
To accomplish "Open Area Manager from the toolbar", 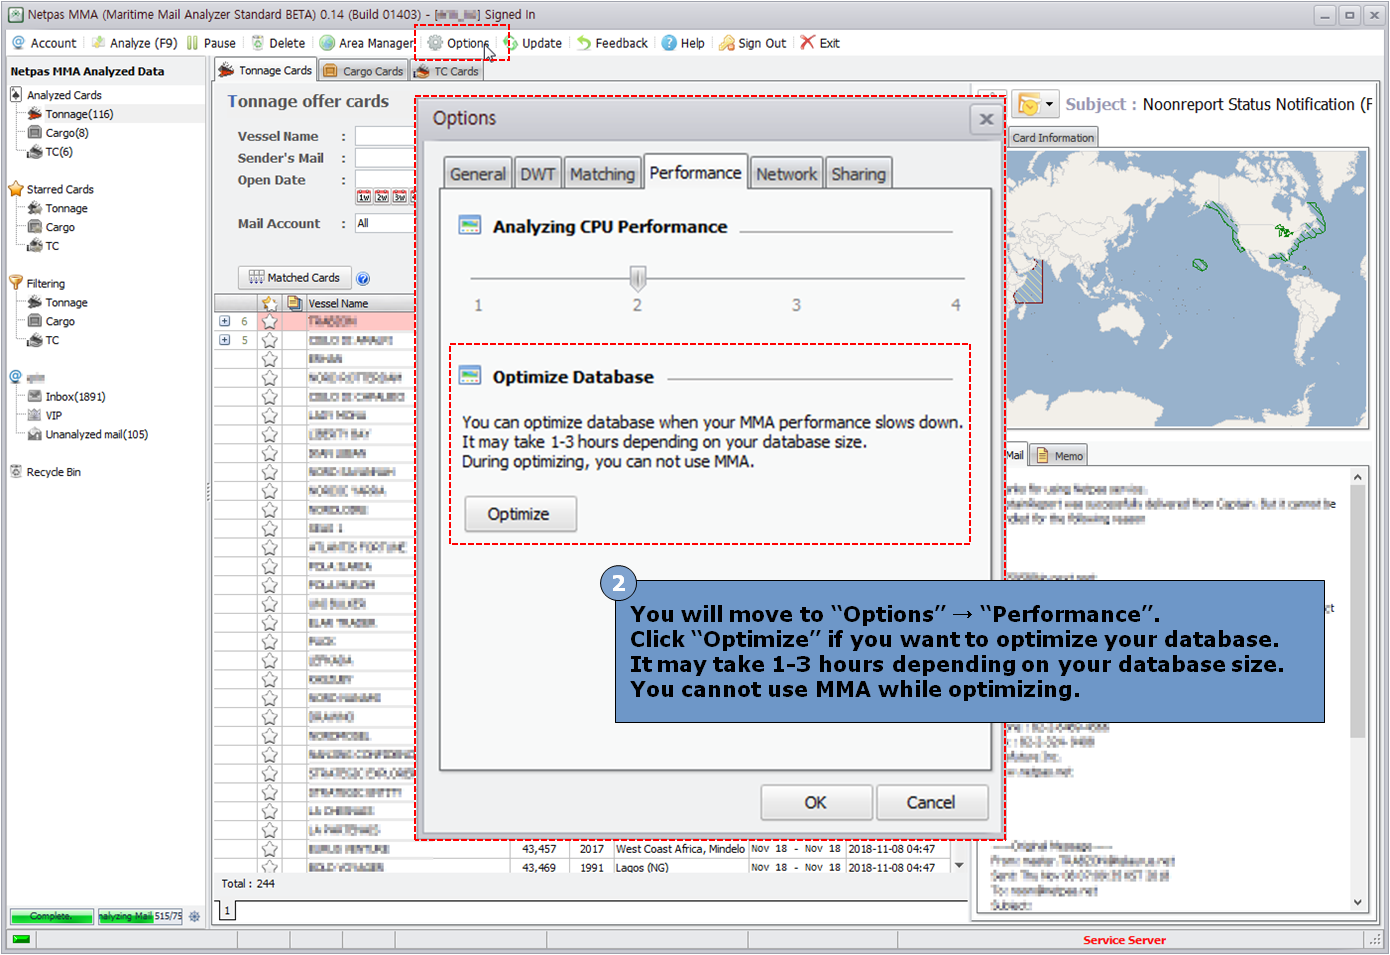I will (x=366, y=43).
